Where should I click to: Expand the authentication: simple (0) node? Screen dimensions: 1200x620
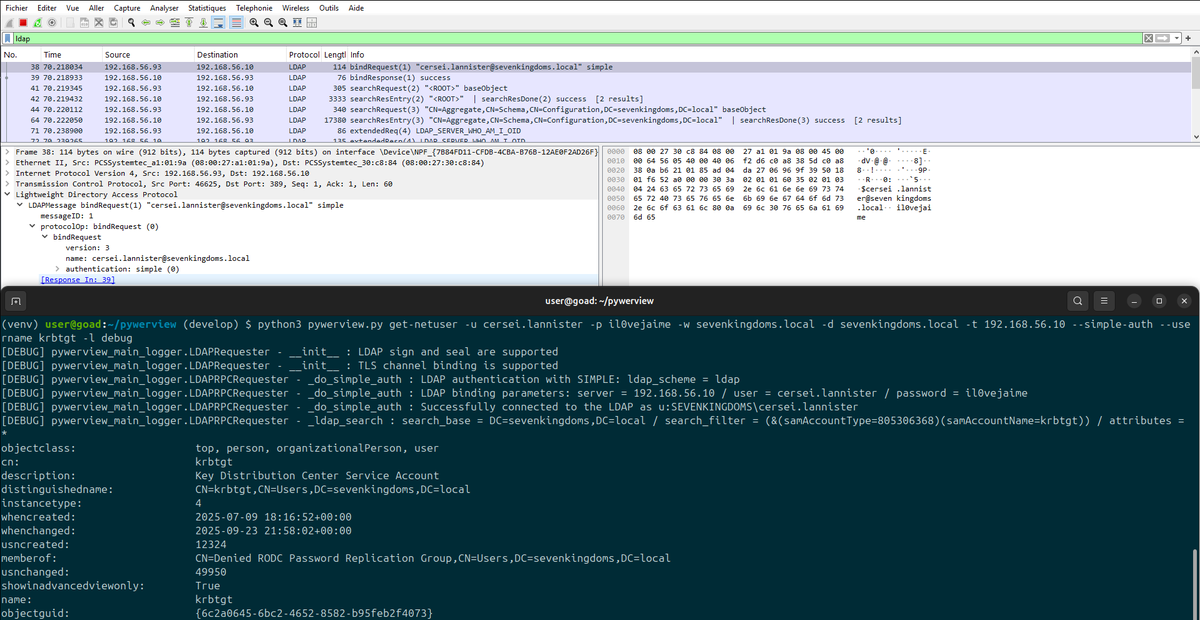(57, 269)
